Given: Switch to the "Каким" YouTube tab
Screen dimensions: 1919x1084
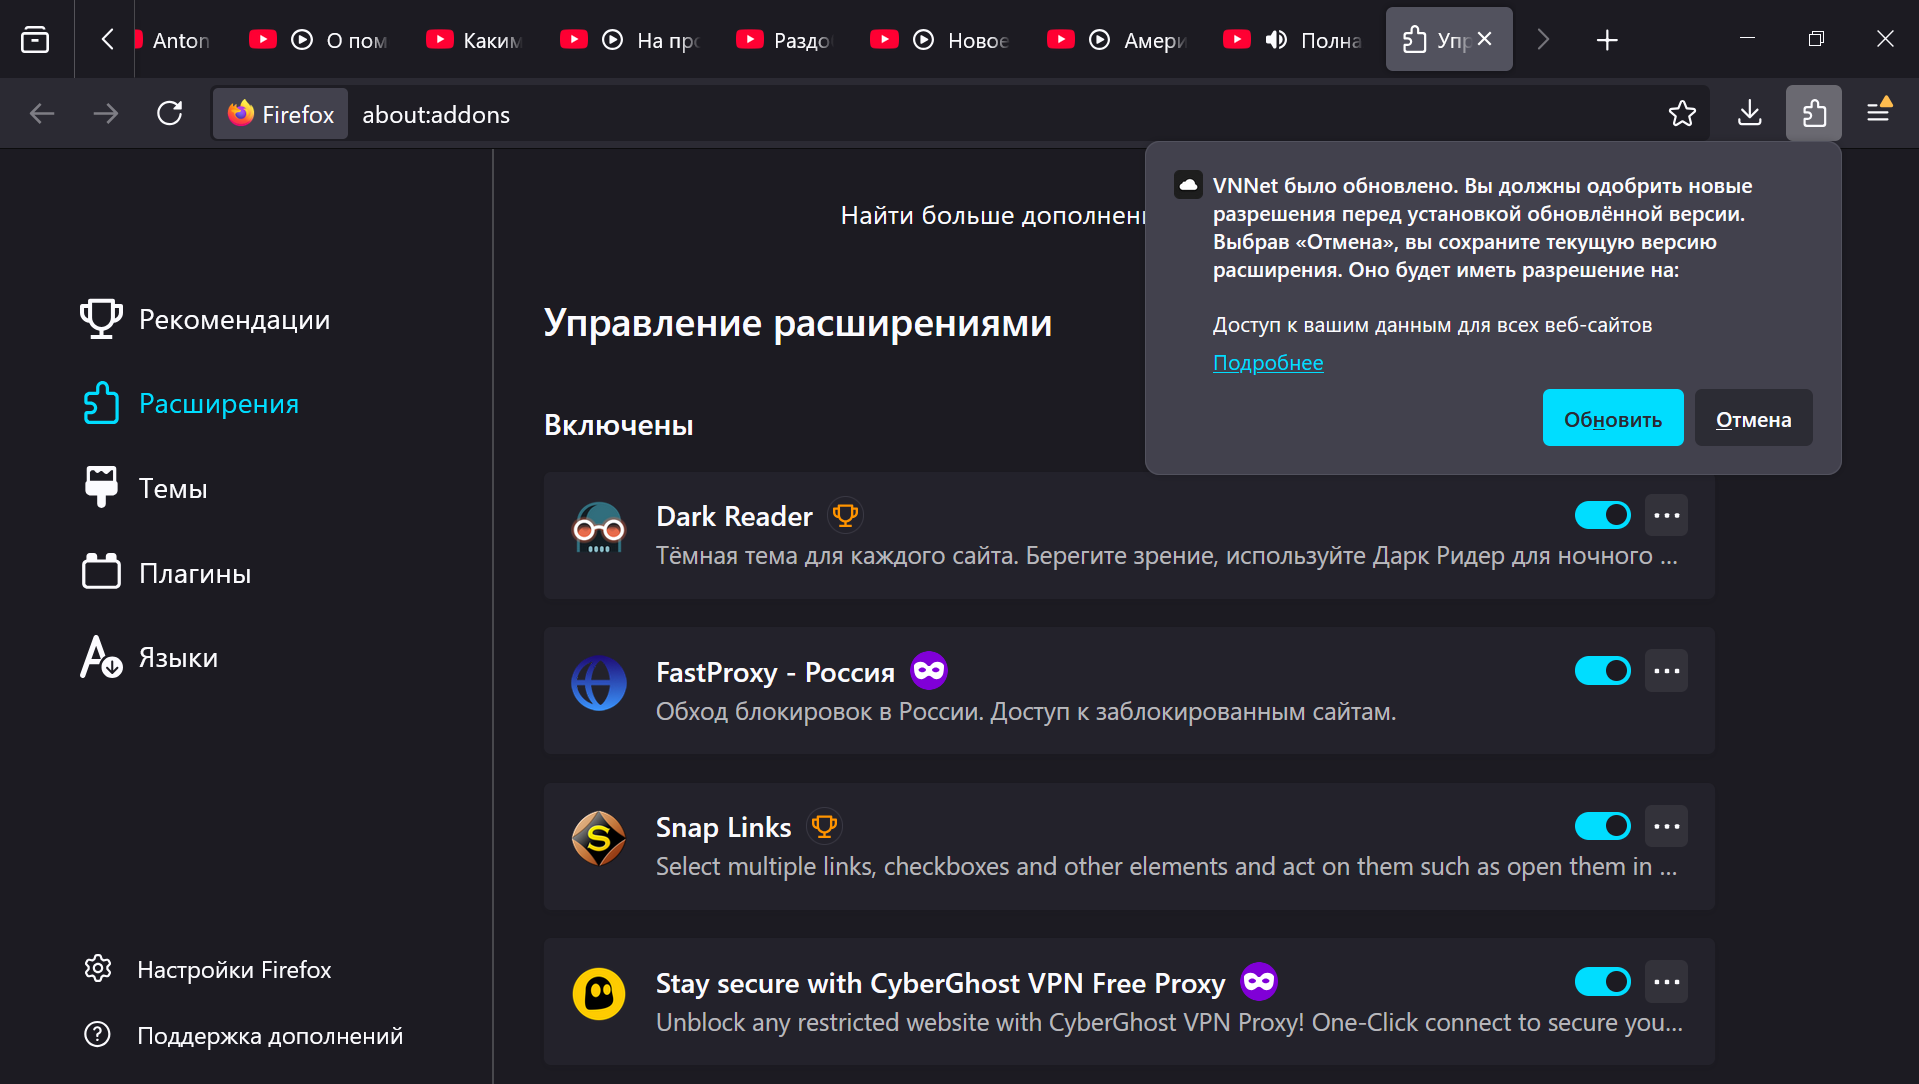Looking at the screenshot, I should [x=475, y=40].
